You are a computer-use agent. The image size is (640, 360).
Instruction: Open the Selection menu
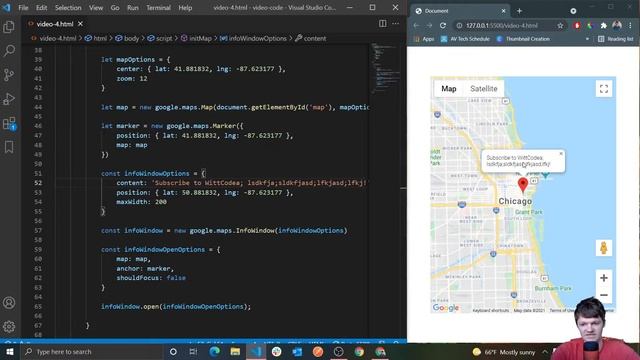click(68, 8)
